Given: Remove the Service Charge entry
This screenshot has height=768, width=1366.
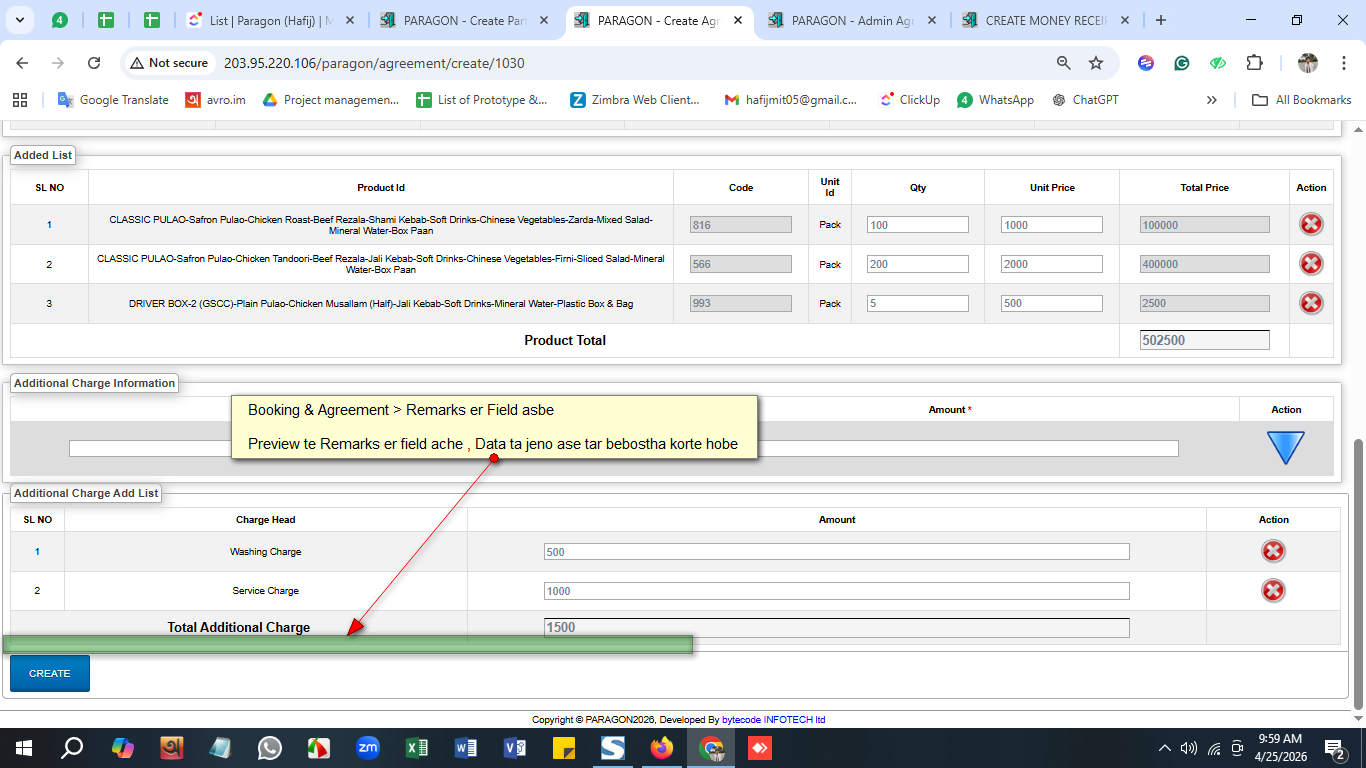Looking at the screenshot, I should (x=1273, y=591).
